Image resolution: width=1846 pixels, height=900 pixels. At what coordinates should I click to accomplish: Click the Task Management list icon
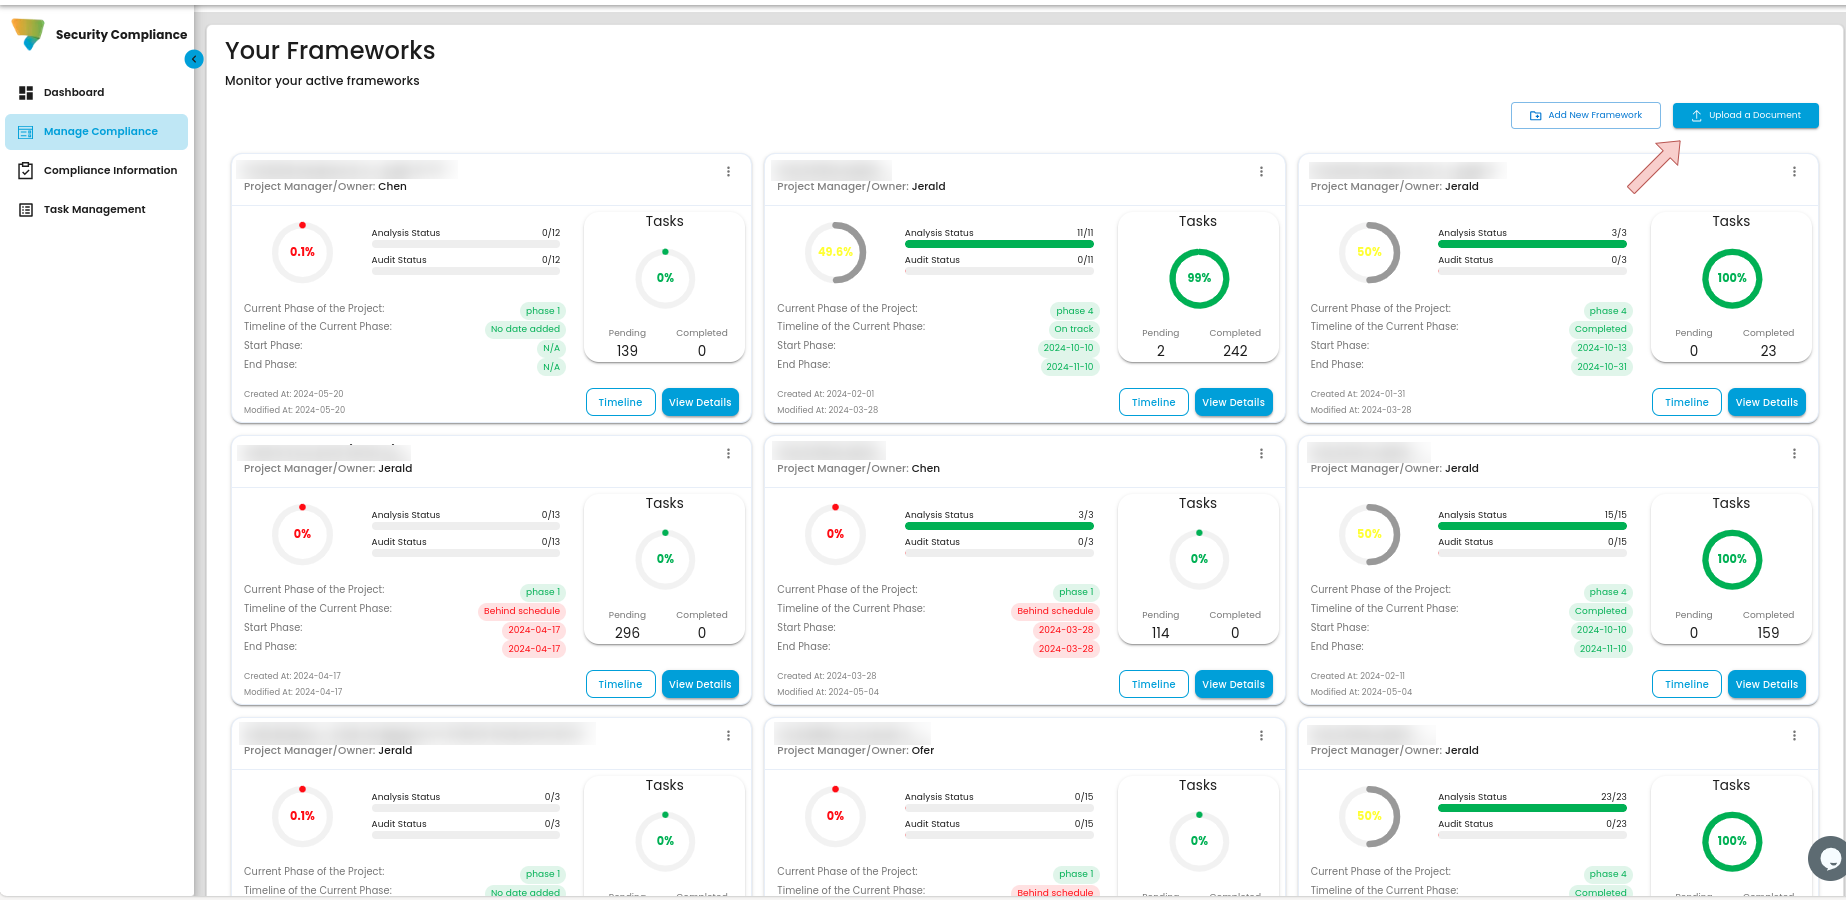click(26, 210)
